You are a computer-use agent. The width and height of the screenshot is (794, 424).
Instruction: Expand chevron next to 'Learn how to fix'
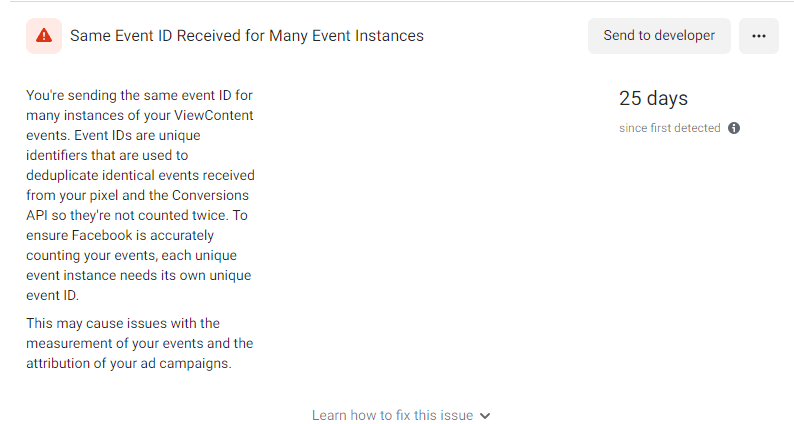[485, 415]
